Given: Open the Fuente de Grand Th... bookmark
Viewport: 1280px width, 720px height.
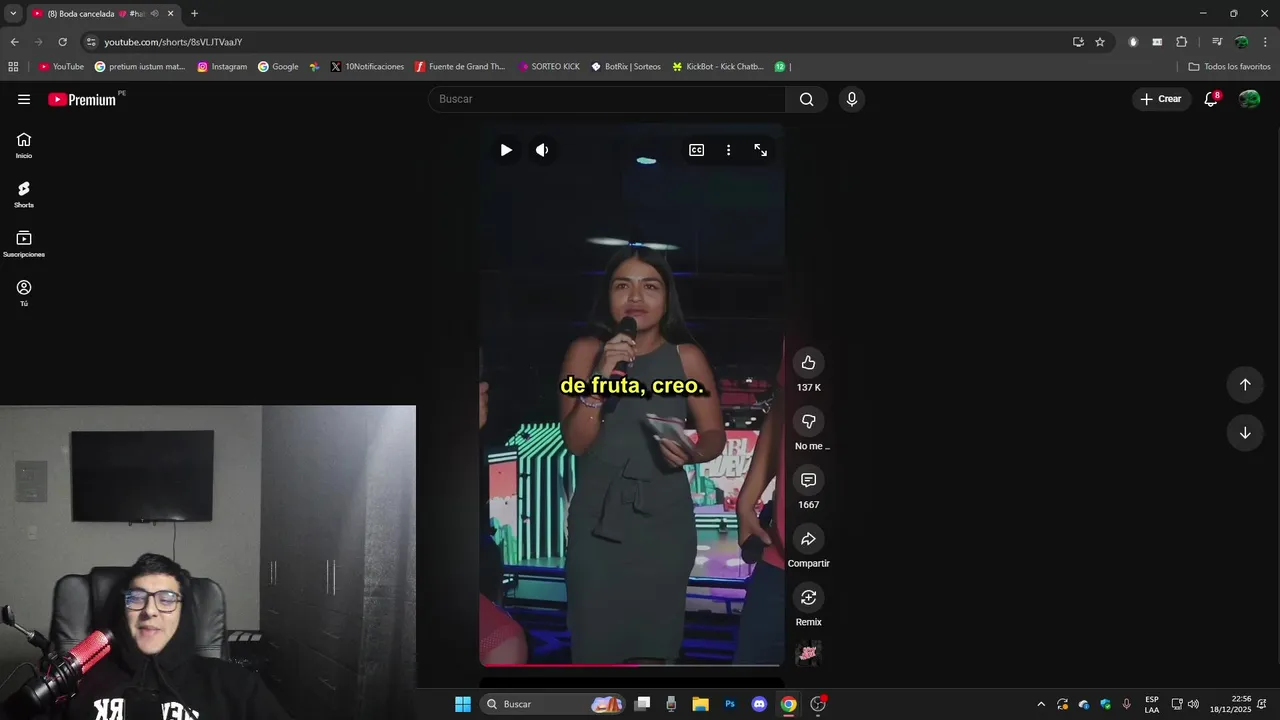Looking at the screenshot, I should tap(460, 67).
